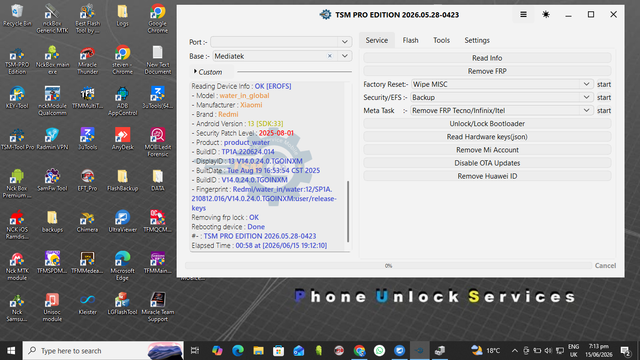The width and height of the screenshot is (640, 360).
Task: Click the Remove FRP button
Action: [x=487, y=71]
